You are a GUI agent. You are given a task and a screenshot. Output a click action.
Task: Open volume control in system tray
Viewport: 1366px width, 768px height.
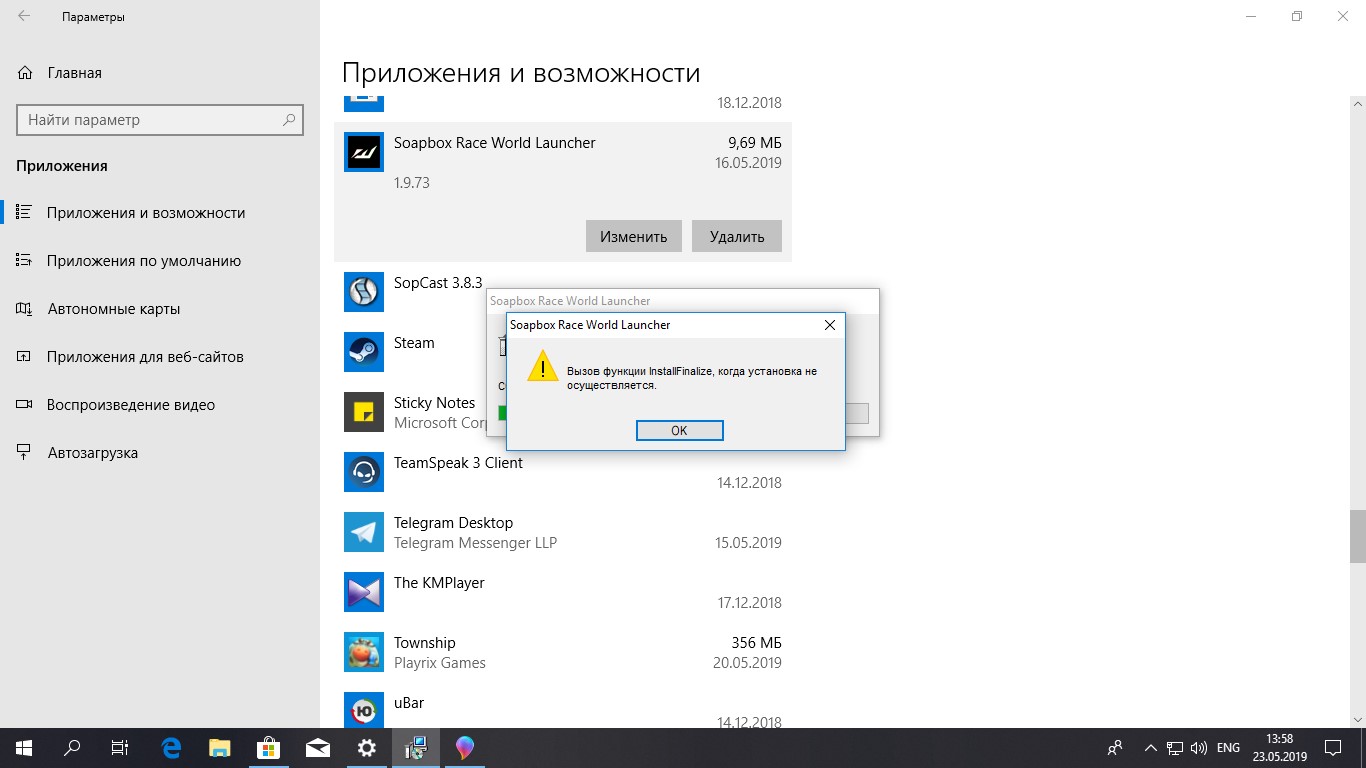pos(1199,747)
